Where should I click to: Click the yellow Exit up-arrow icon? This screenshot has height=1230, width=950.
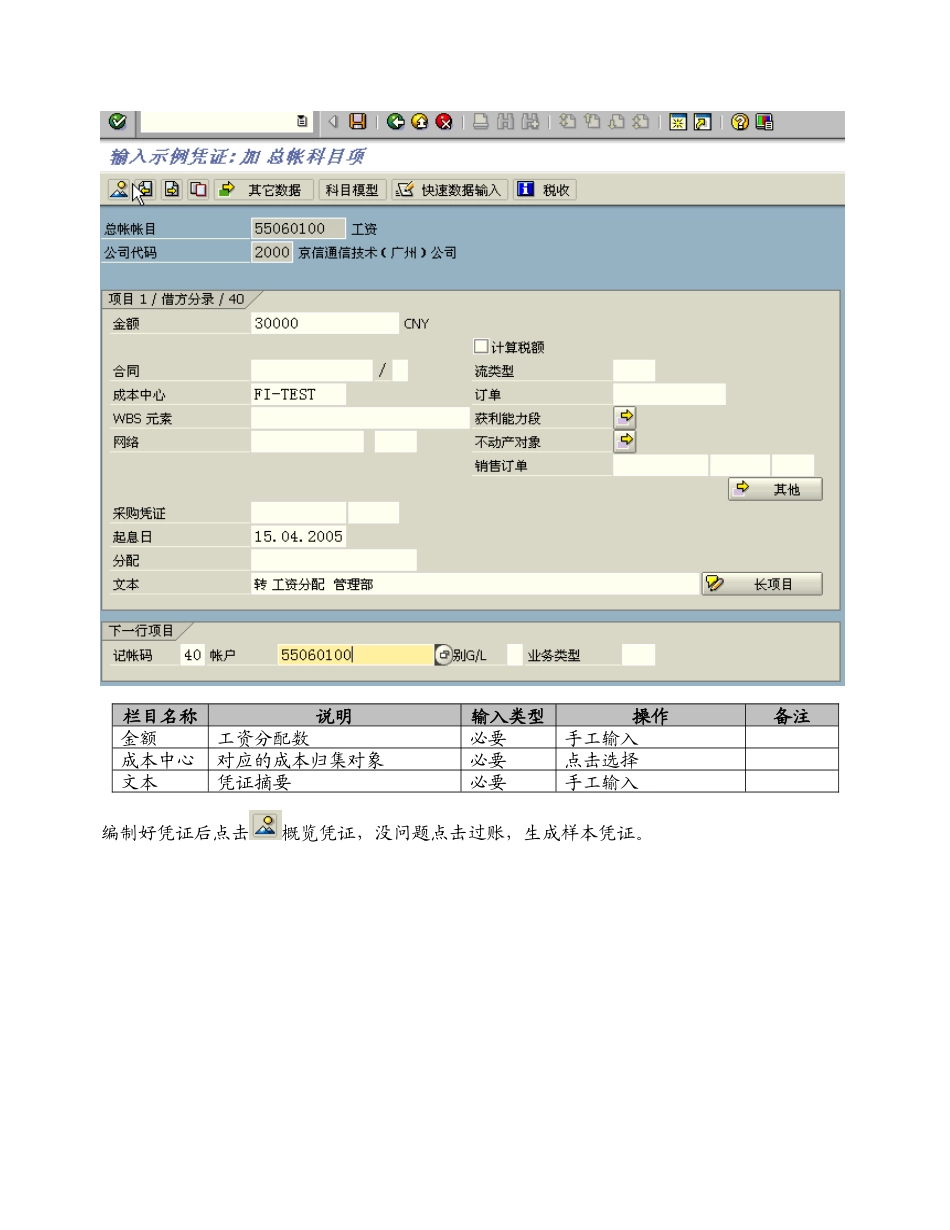coord(420,122)
